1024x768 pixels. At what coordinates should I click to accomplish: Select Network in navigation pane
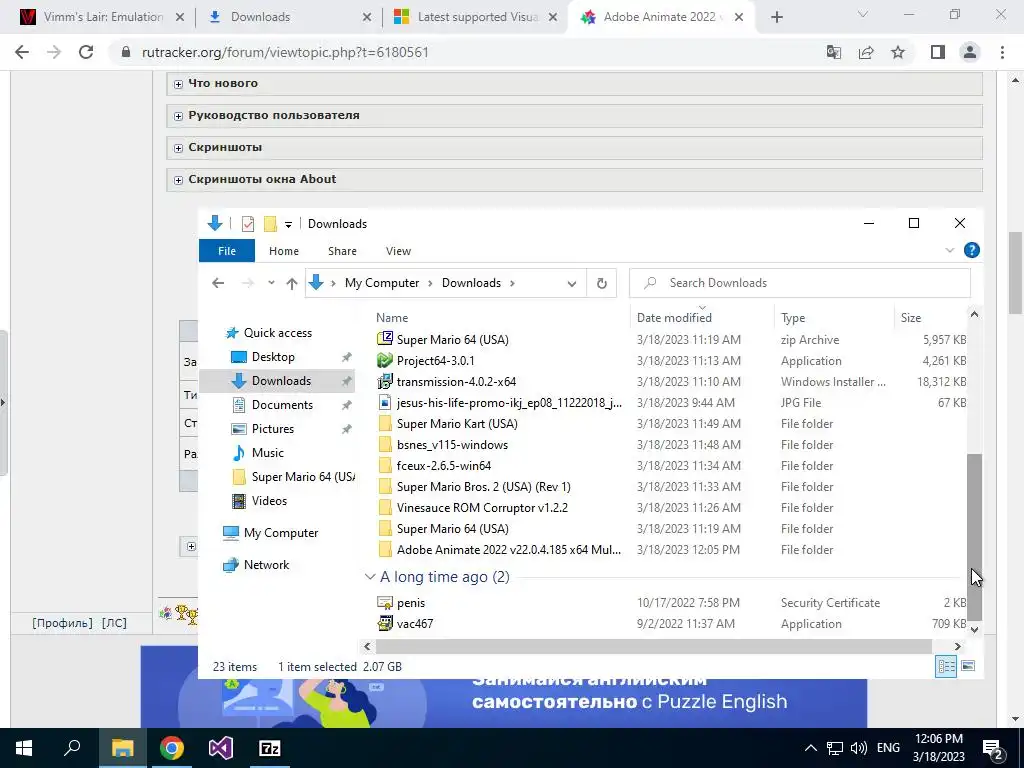(266, 565)
